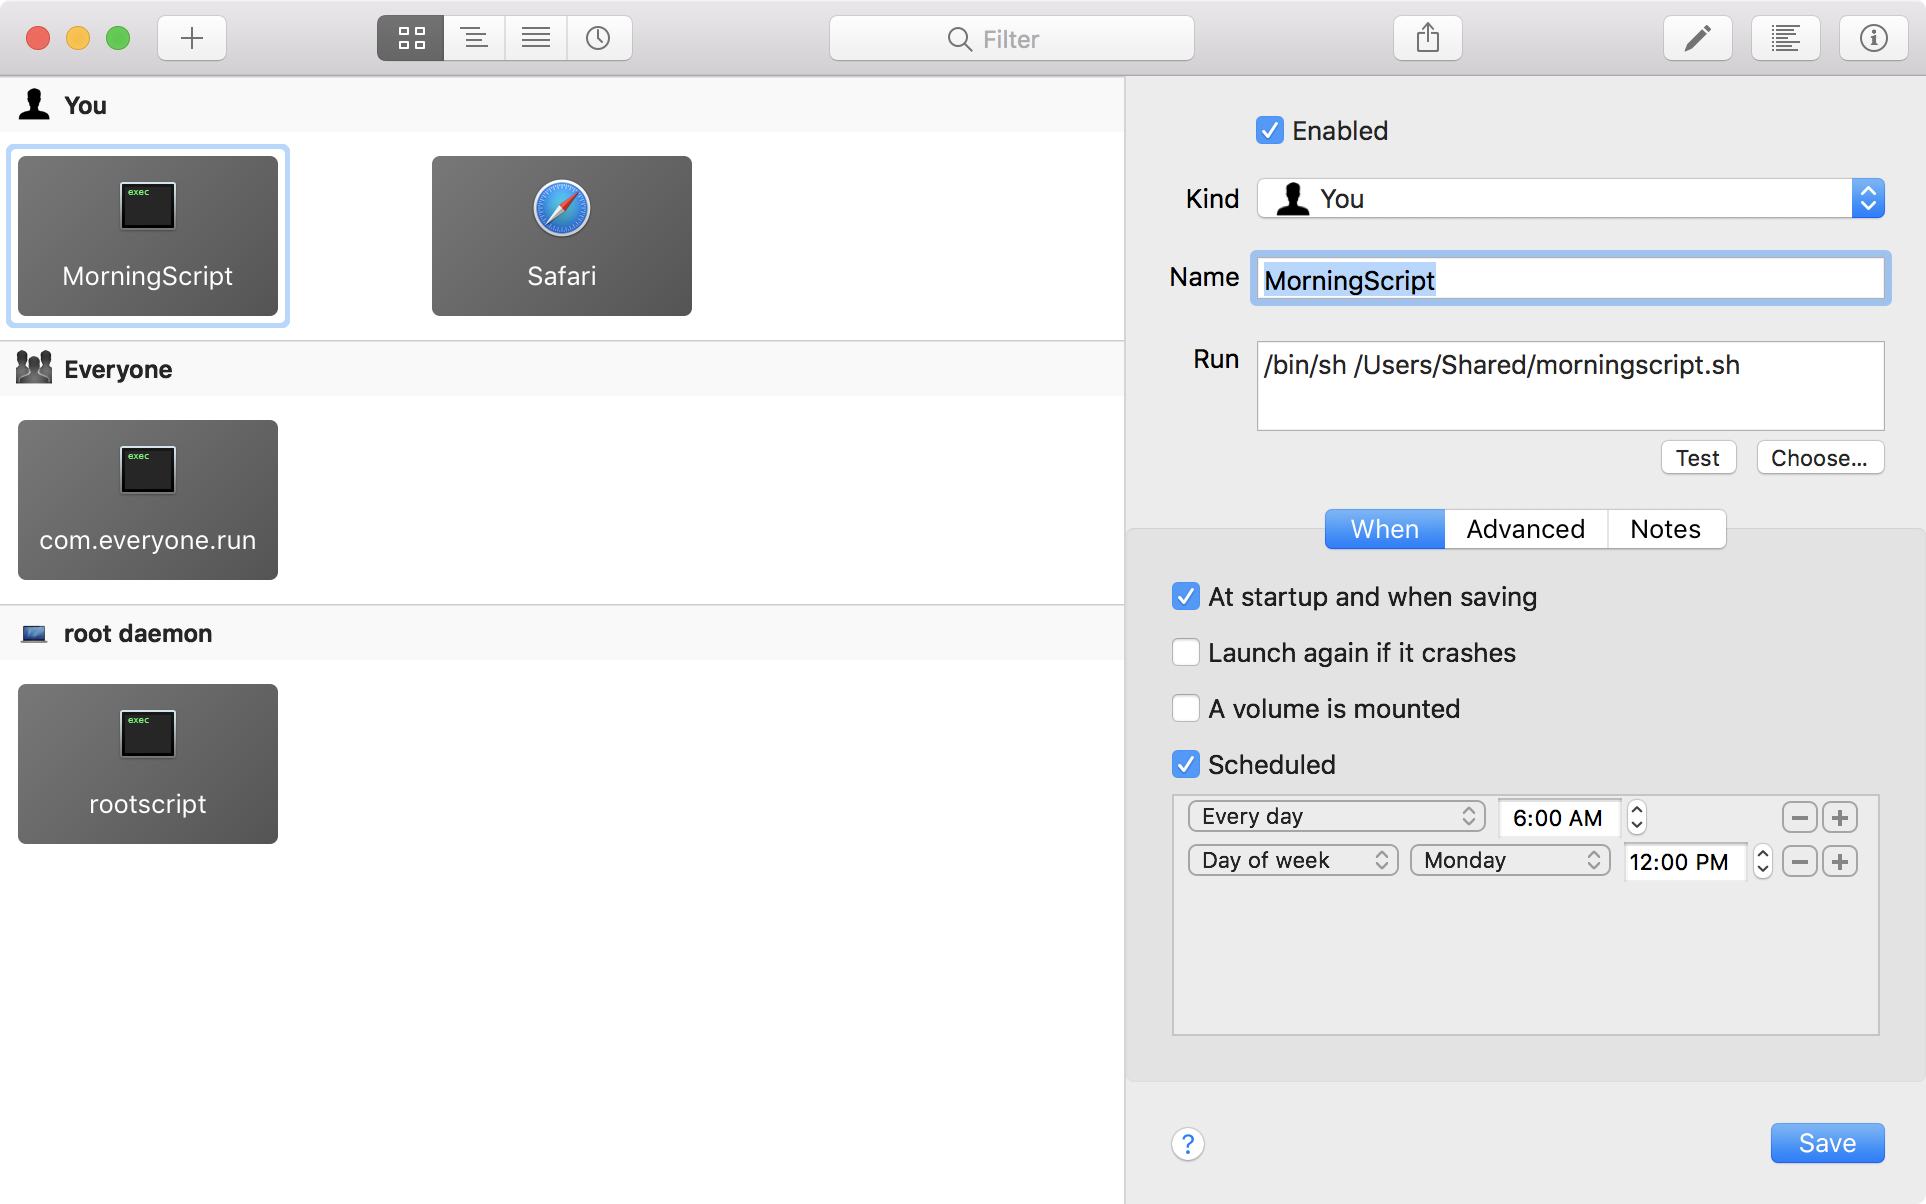Image resolution: width=1926 pixels, height=1204 pixels.
Task: Click the plus icon to add job
Action: 191,38
